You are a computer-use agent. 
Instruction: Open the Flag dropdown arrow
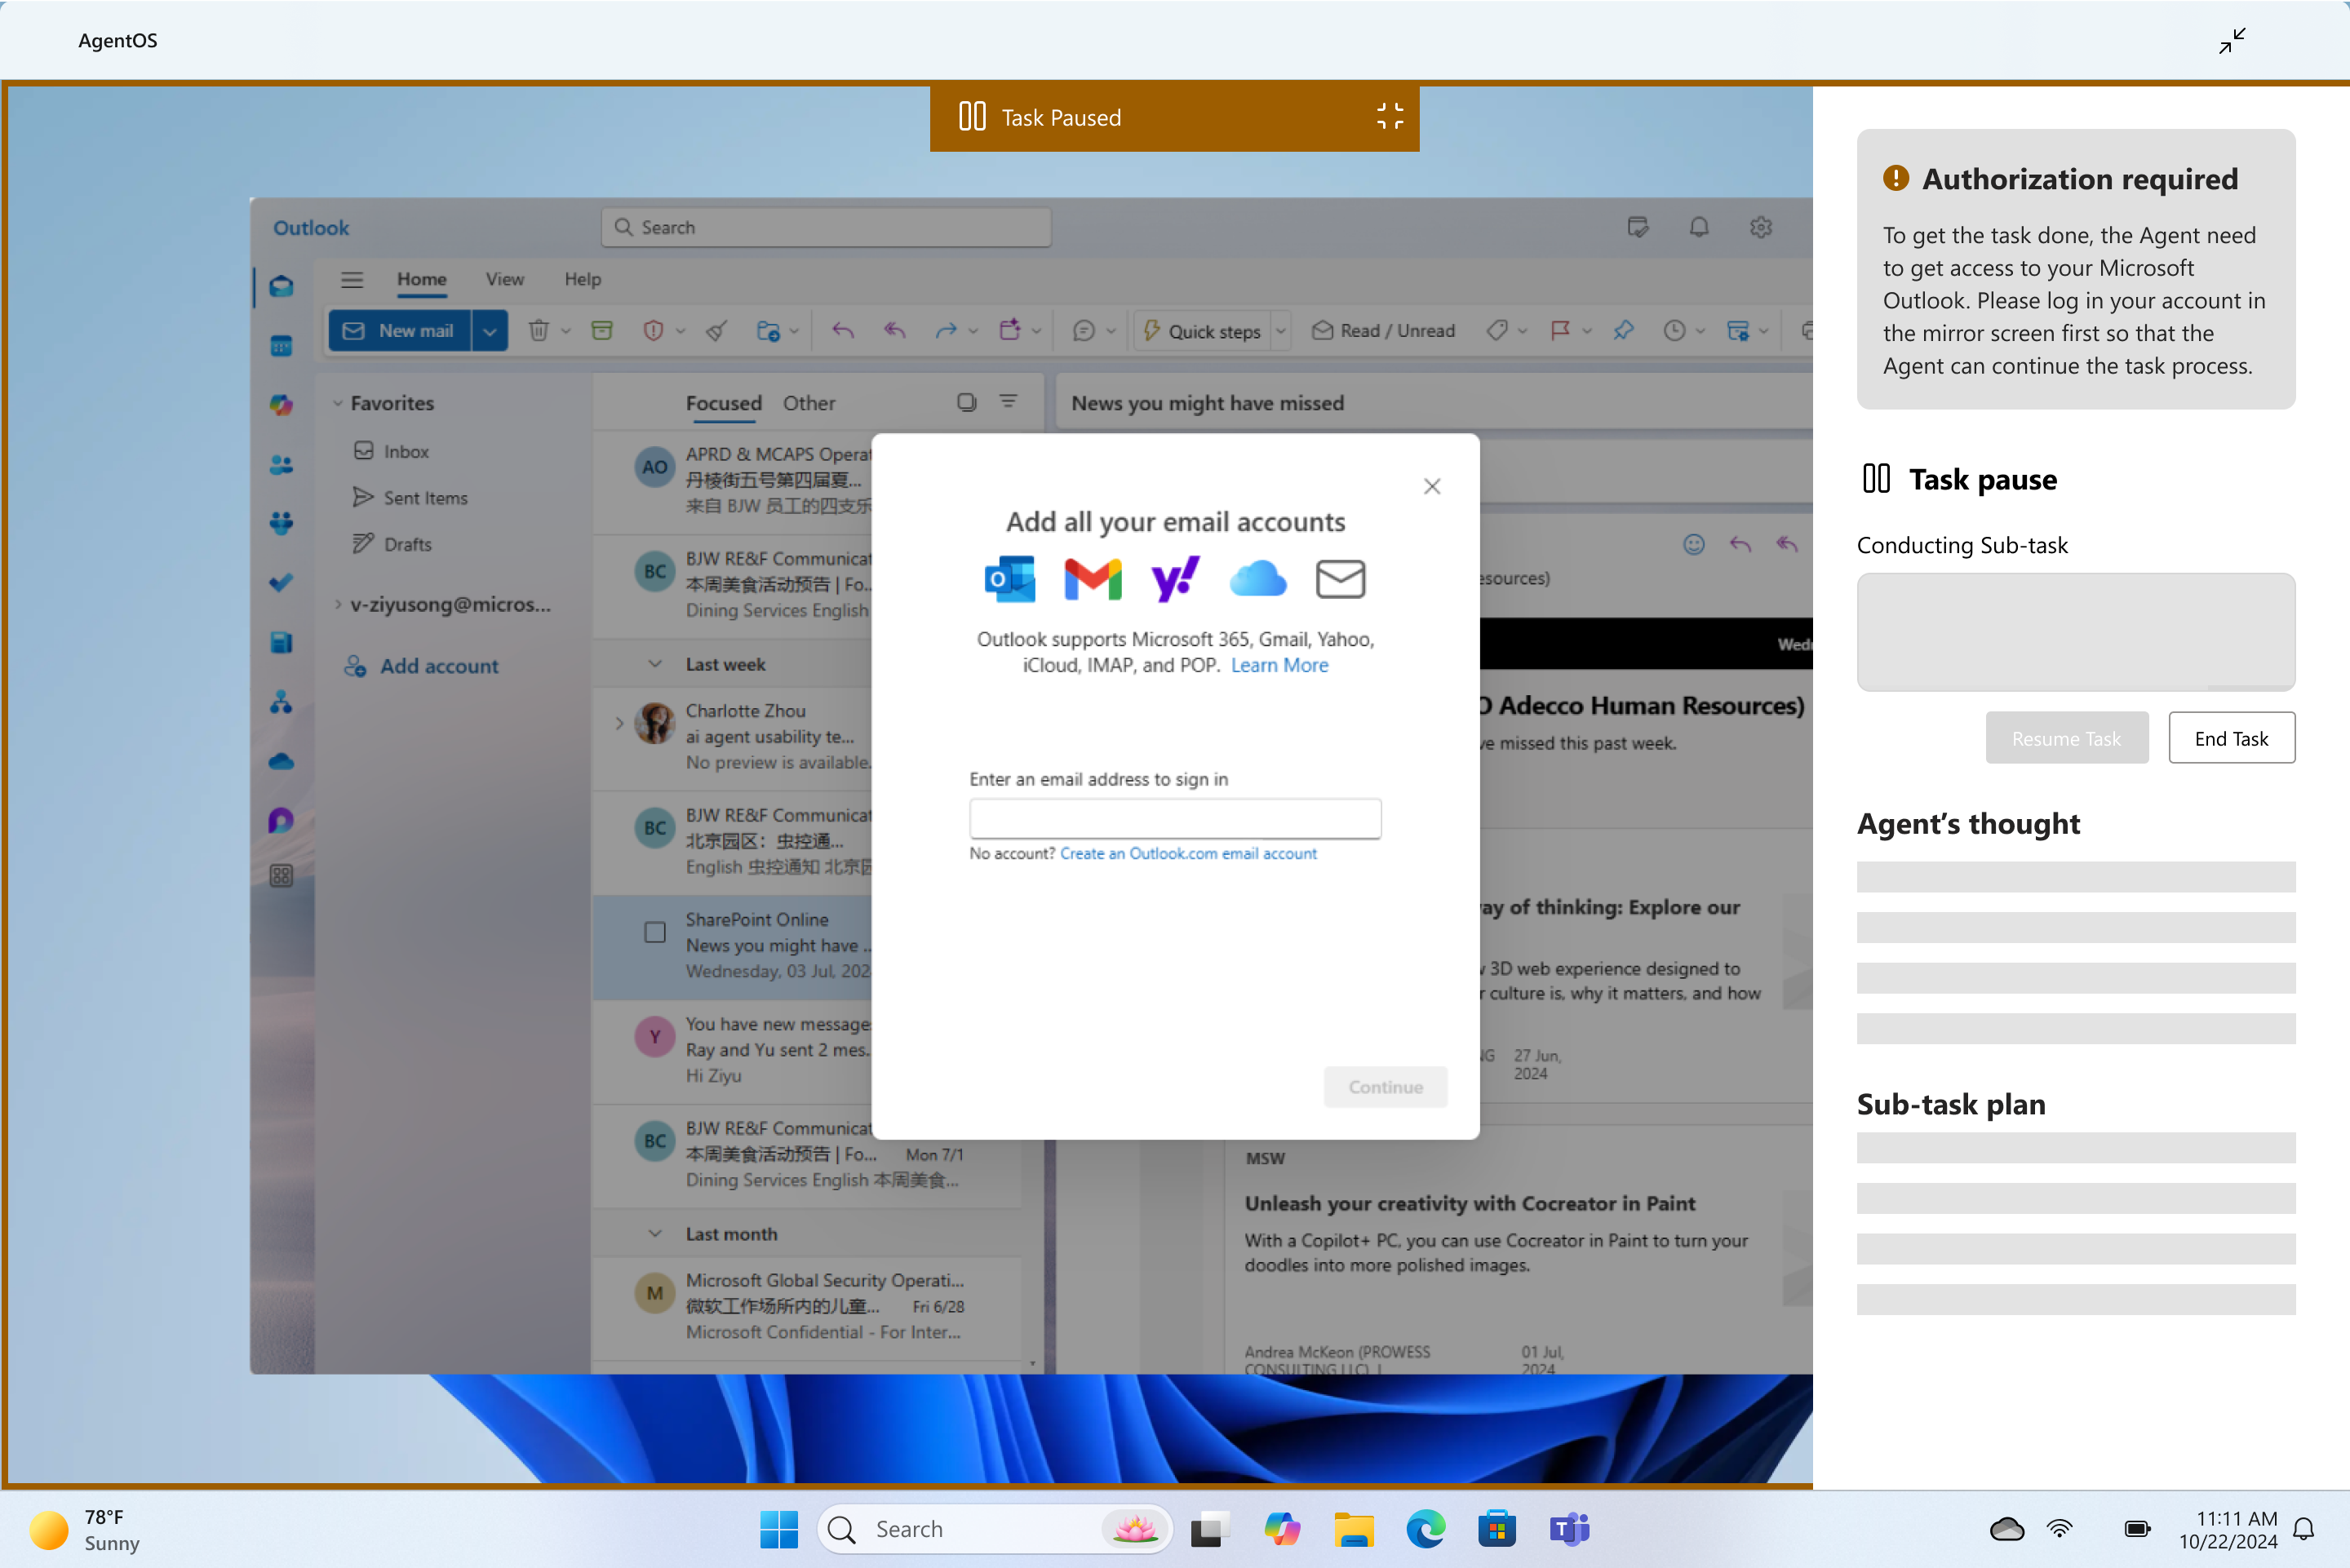(x=1586, y=331)
